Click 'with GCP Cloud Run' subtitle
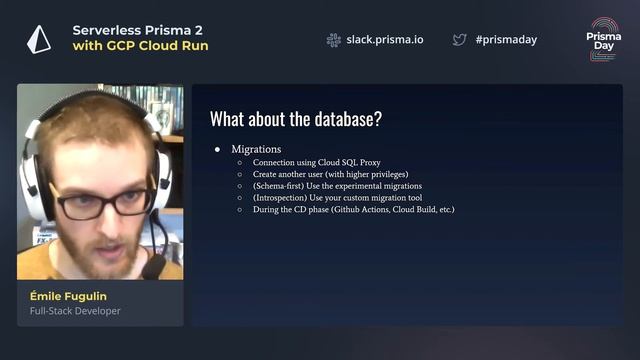 [140, 46]
